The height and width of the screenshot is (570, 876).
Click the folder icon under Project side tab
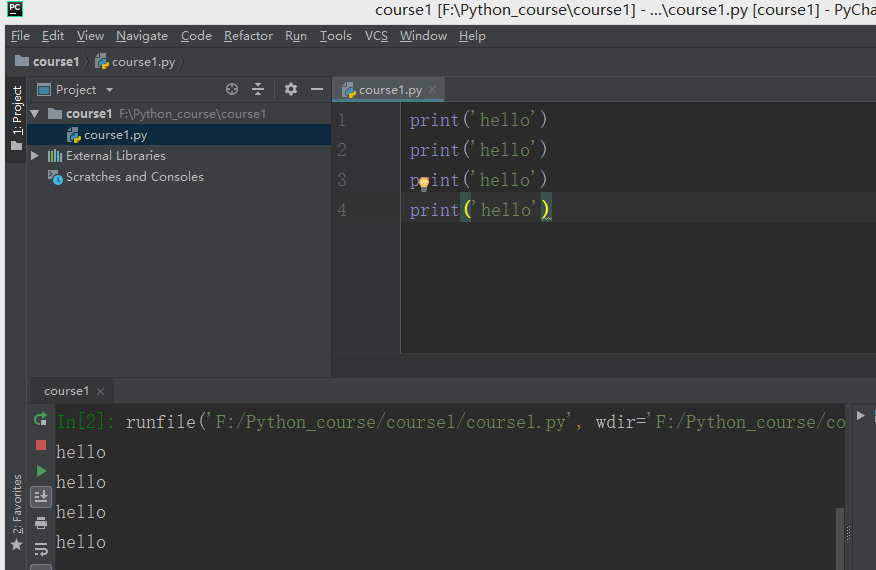(17, 146)
